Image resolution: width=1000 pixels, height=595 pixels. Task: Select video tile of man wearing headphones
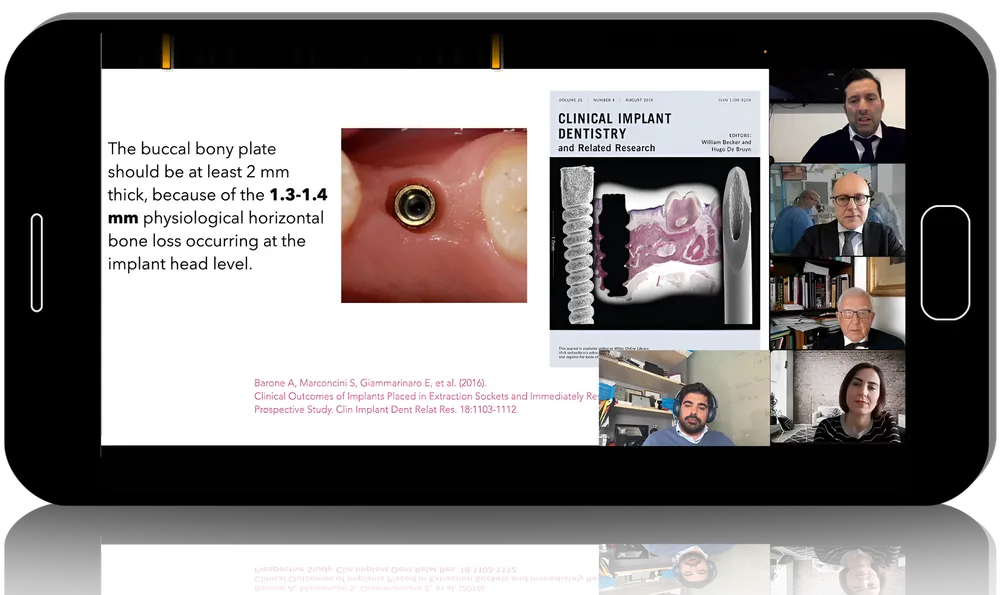coord(684,397)
